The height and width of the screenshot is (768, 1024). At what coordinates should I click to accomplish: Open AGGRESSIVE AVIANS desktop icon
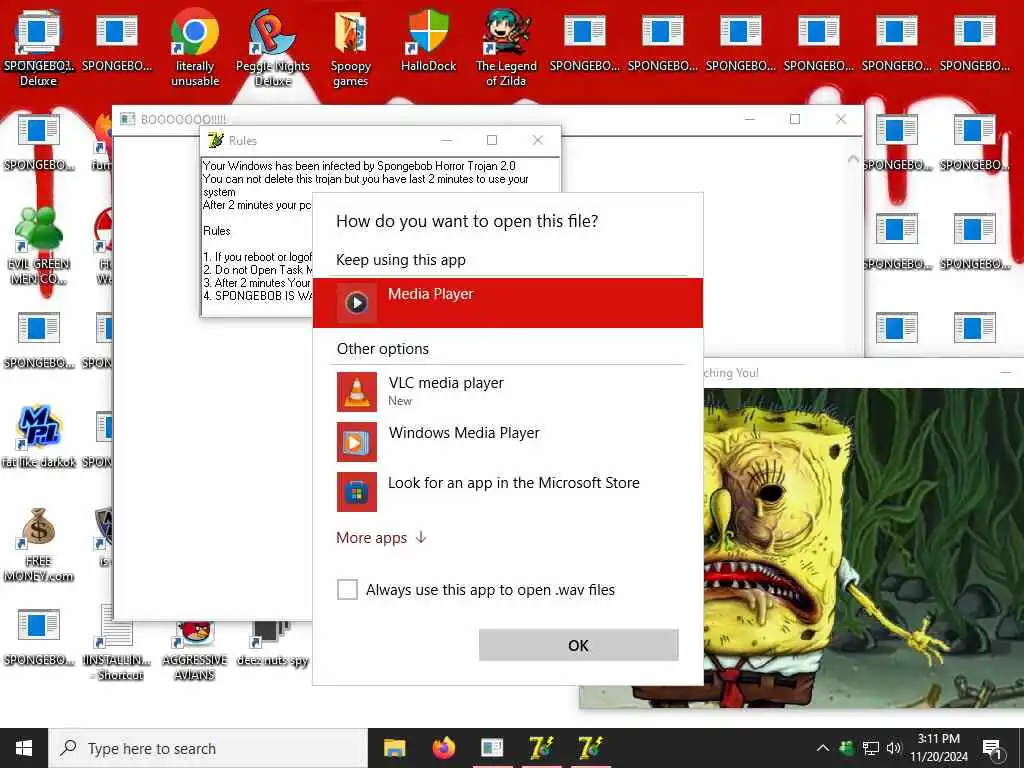coord(195,650)
